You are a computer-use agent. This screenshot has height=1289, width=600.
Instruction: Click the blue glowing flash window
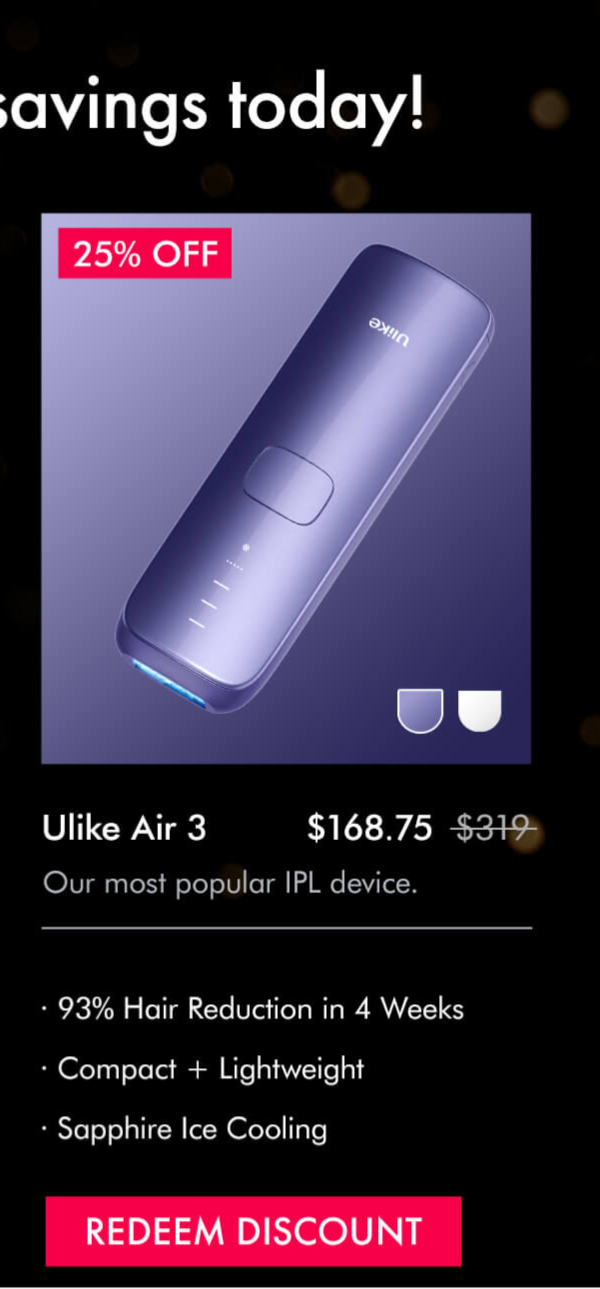coord(169,682)
